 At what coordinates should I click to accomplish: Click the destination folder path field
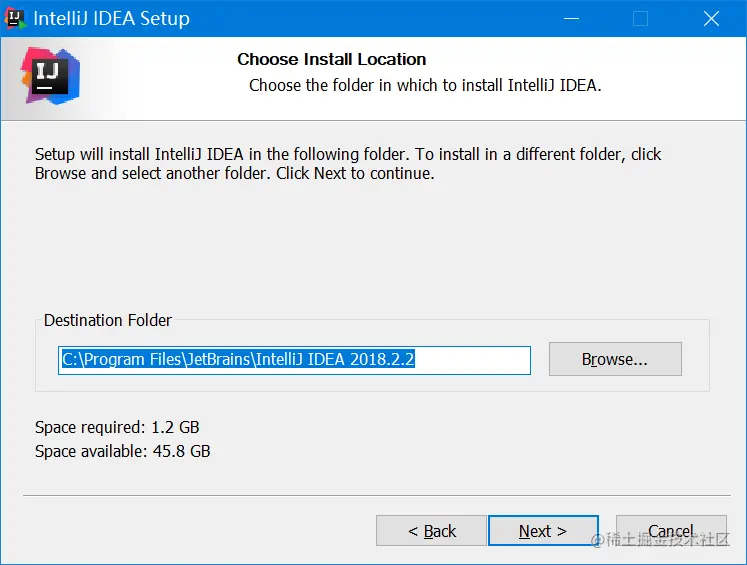point(294,360)
